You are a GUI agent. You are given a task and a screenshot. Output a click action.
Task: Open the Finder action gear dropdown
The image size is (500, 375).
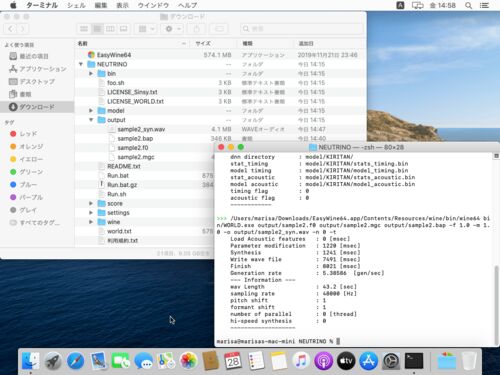173,29
